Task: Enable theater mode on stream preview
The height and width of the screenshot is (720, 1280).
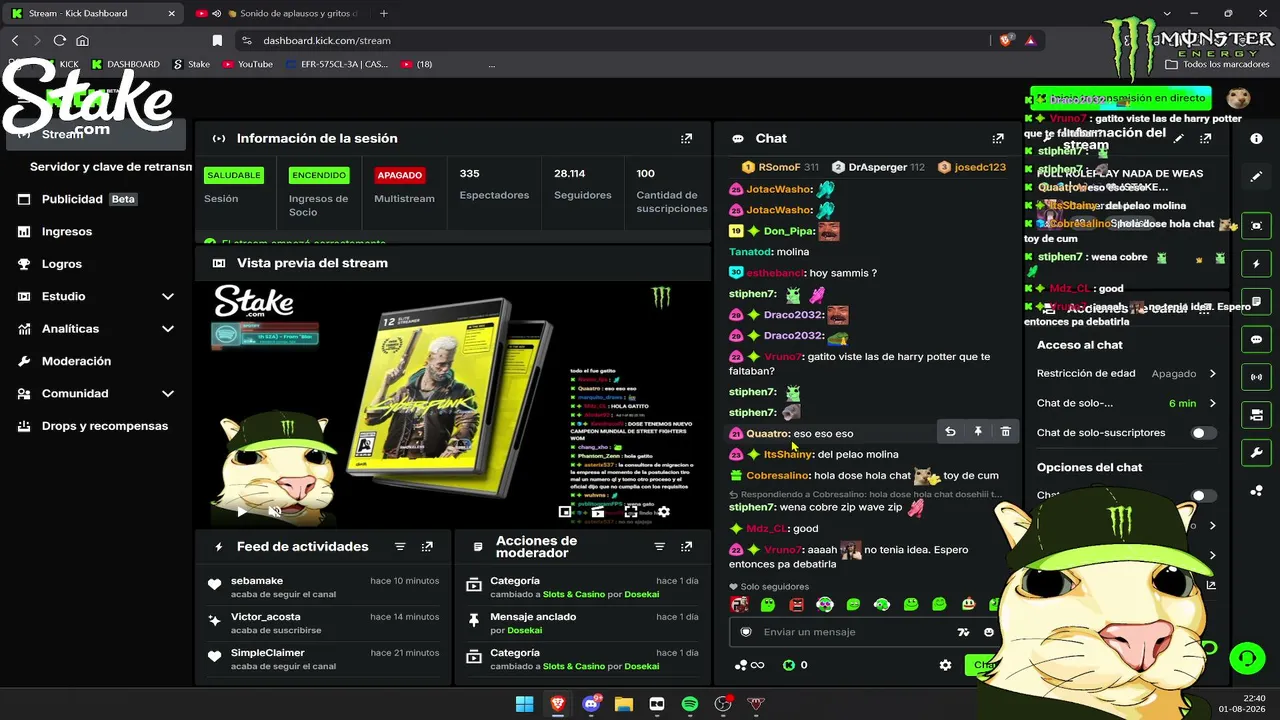Action: pyautogui.click(x=598, y=512)
